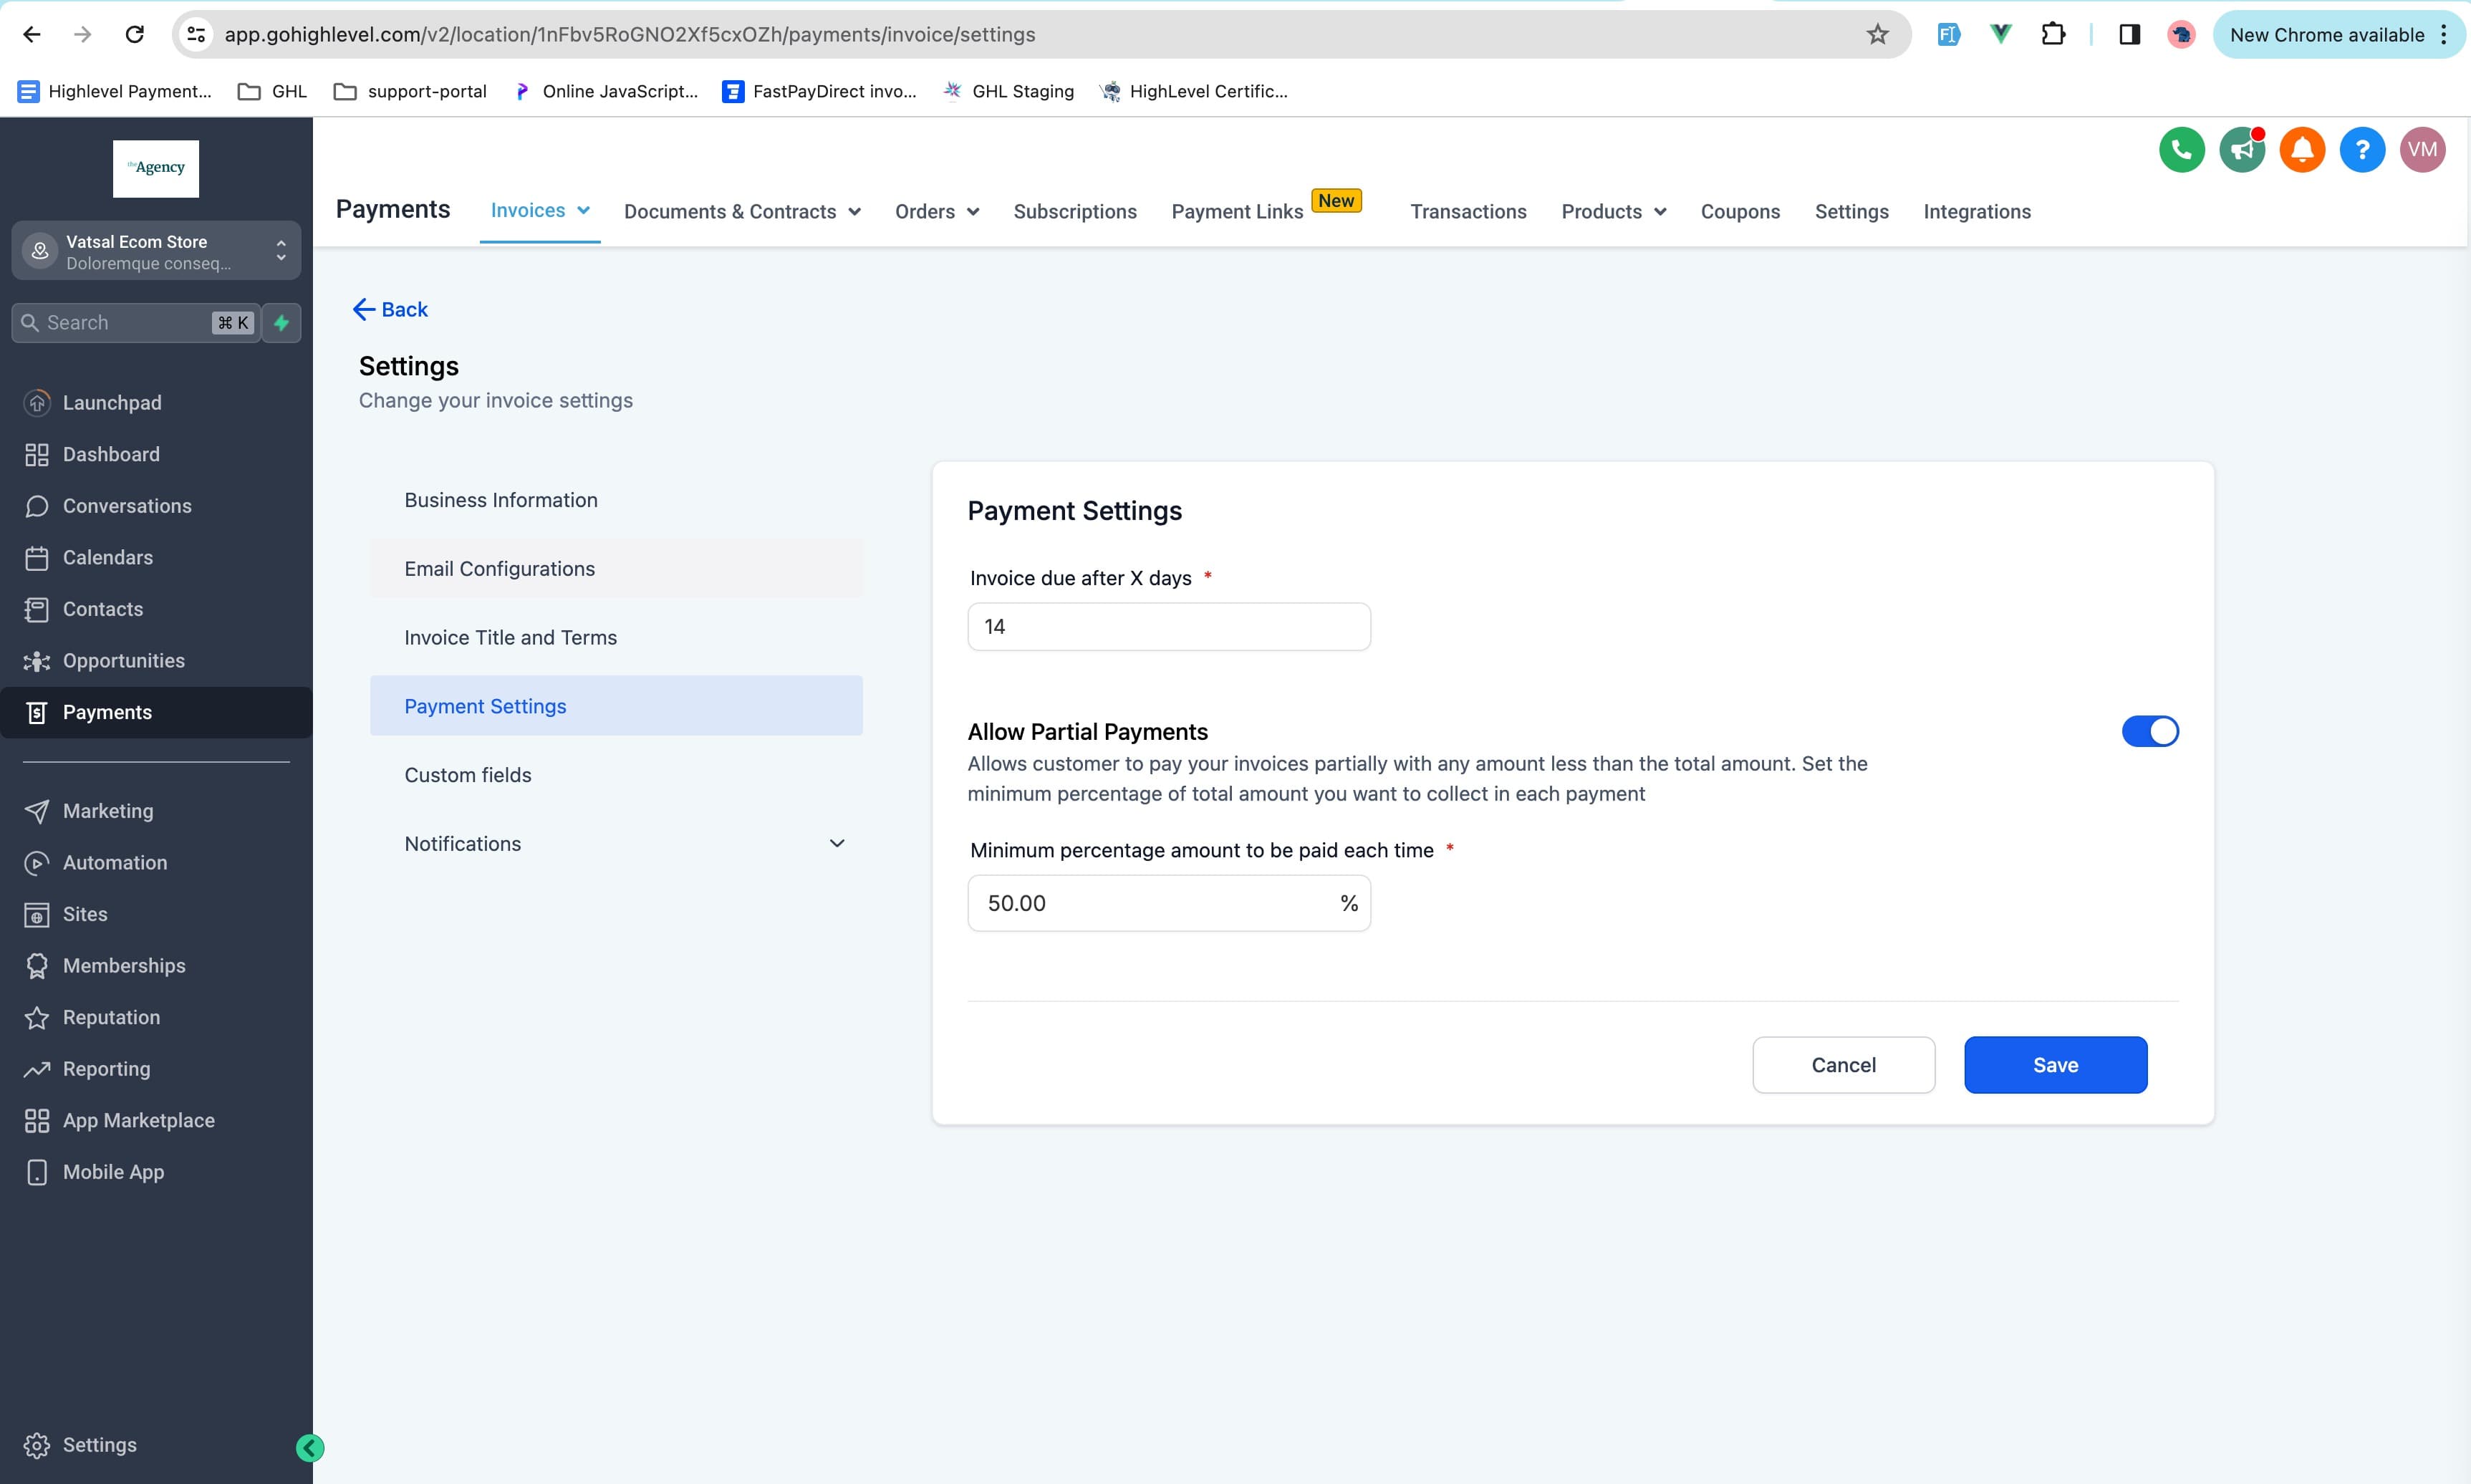Click the Calendars sidebar icon
Screen dimensions: 2471x1484
click(x=37, y=558)
